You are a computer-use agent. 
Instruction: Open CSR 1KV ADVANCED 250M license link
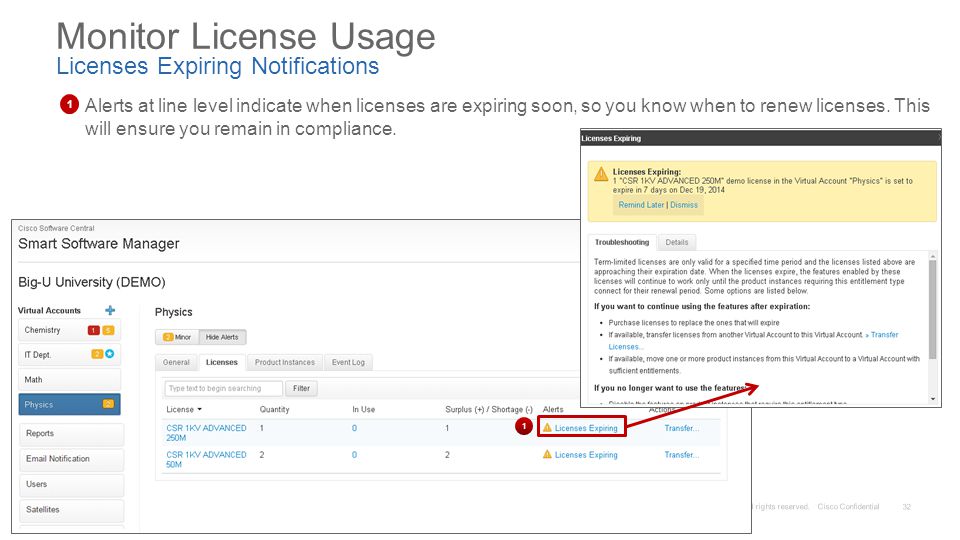click(x=206, y=433)
